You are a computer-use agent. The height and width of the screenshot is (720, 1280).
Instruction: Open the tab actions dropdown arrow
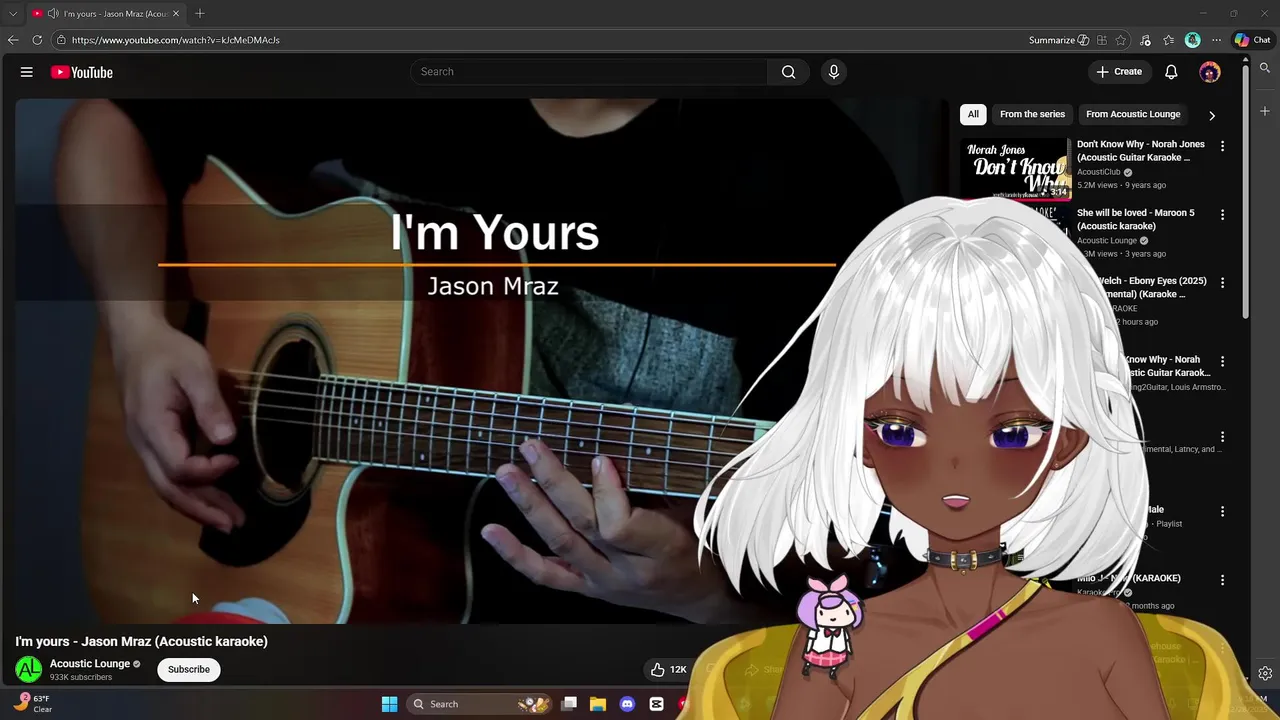(x=13, y=13)
